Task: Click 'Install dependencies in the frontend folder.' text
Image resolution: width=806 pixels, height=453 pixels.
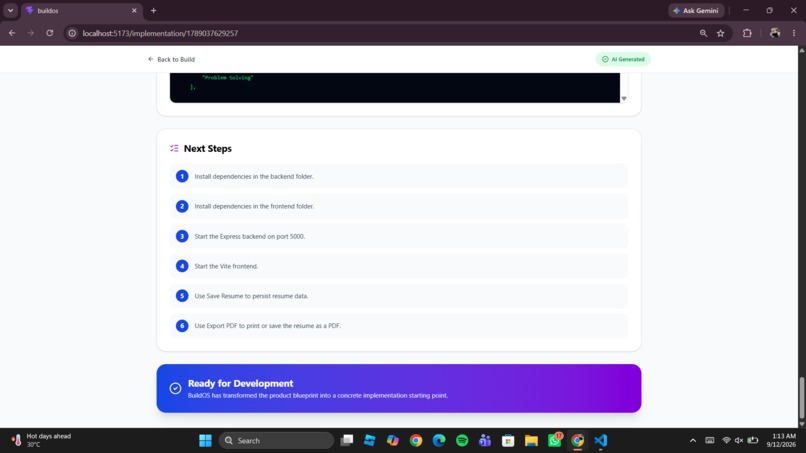Action: click(254, 206)
